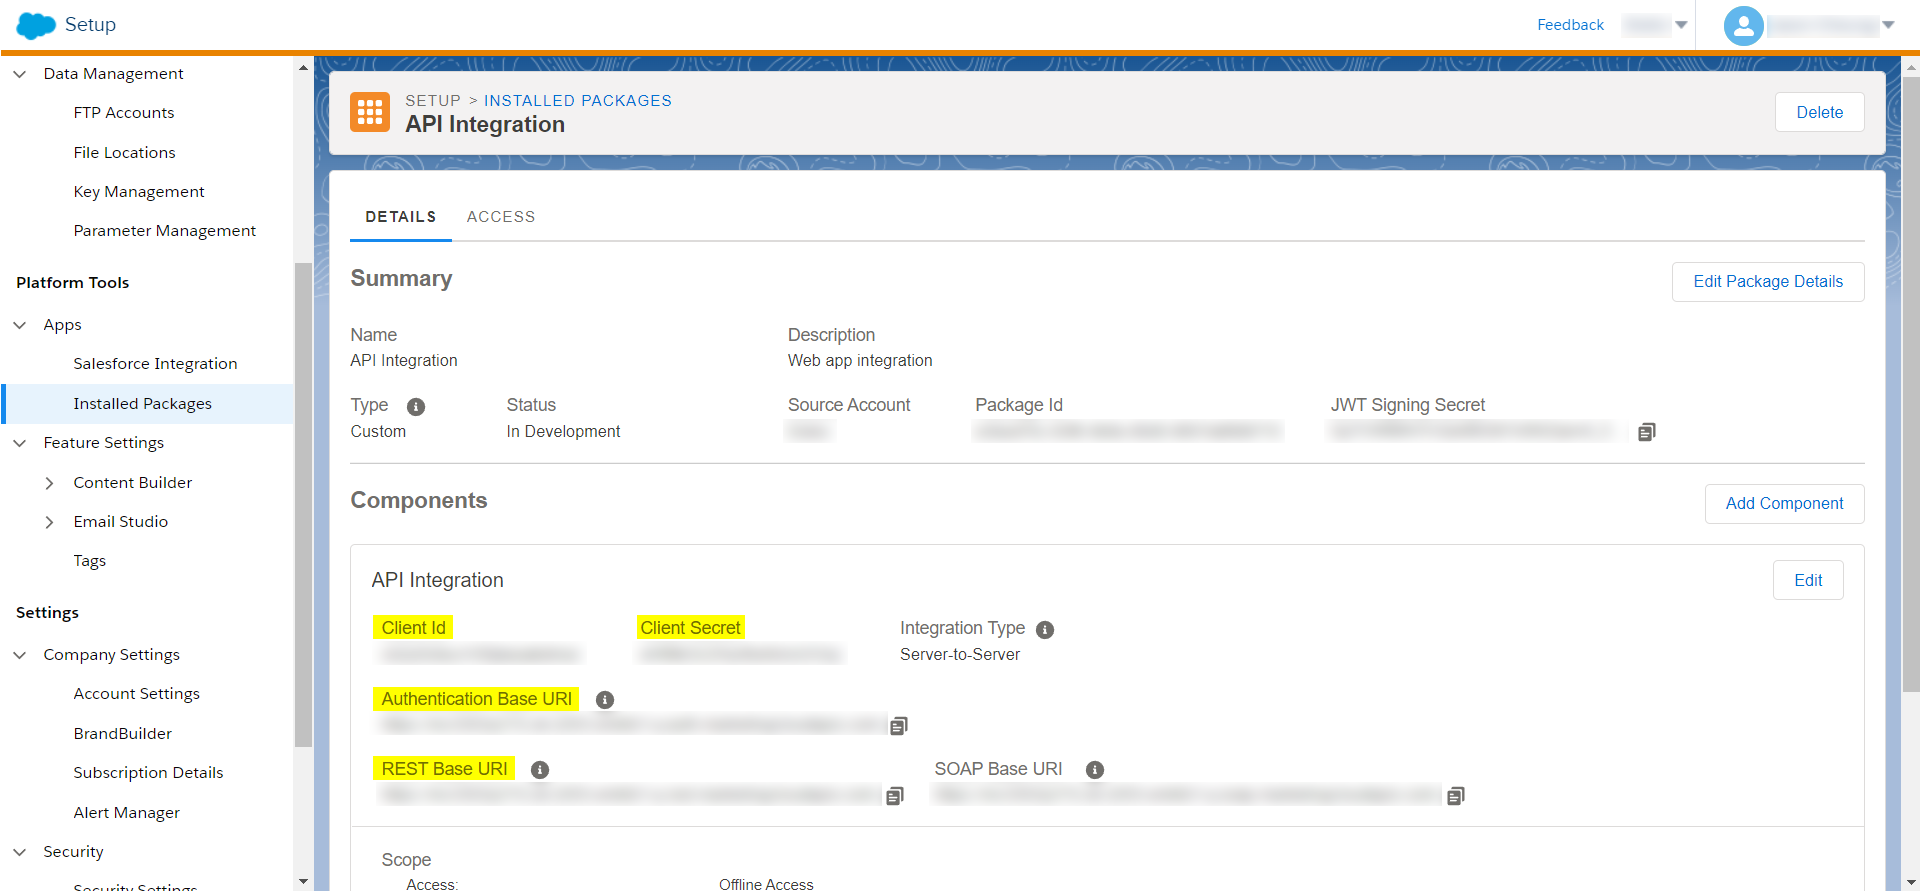Open Key Management in sidebar
Viewport: 1920px width, 891px height.
tap(139, 192)
